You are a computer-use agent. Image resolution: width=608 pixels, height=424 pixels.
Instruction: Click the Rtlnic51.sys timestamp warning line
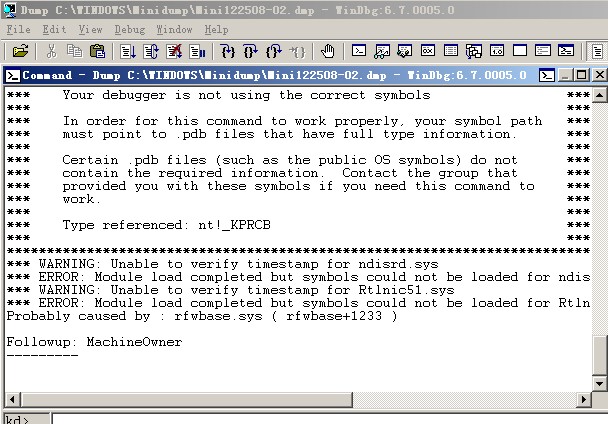coord(230,290)
